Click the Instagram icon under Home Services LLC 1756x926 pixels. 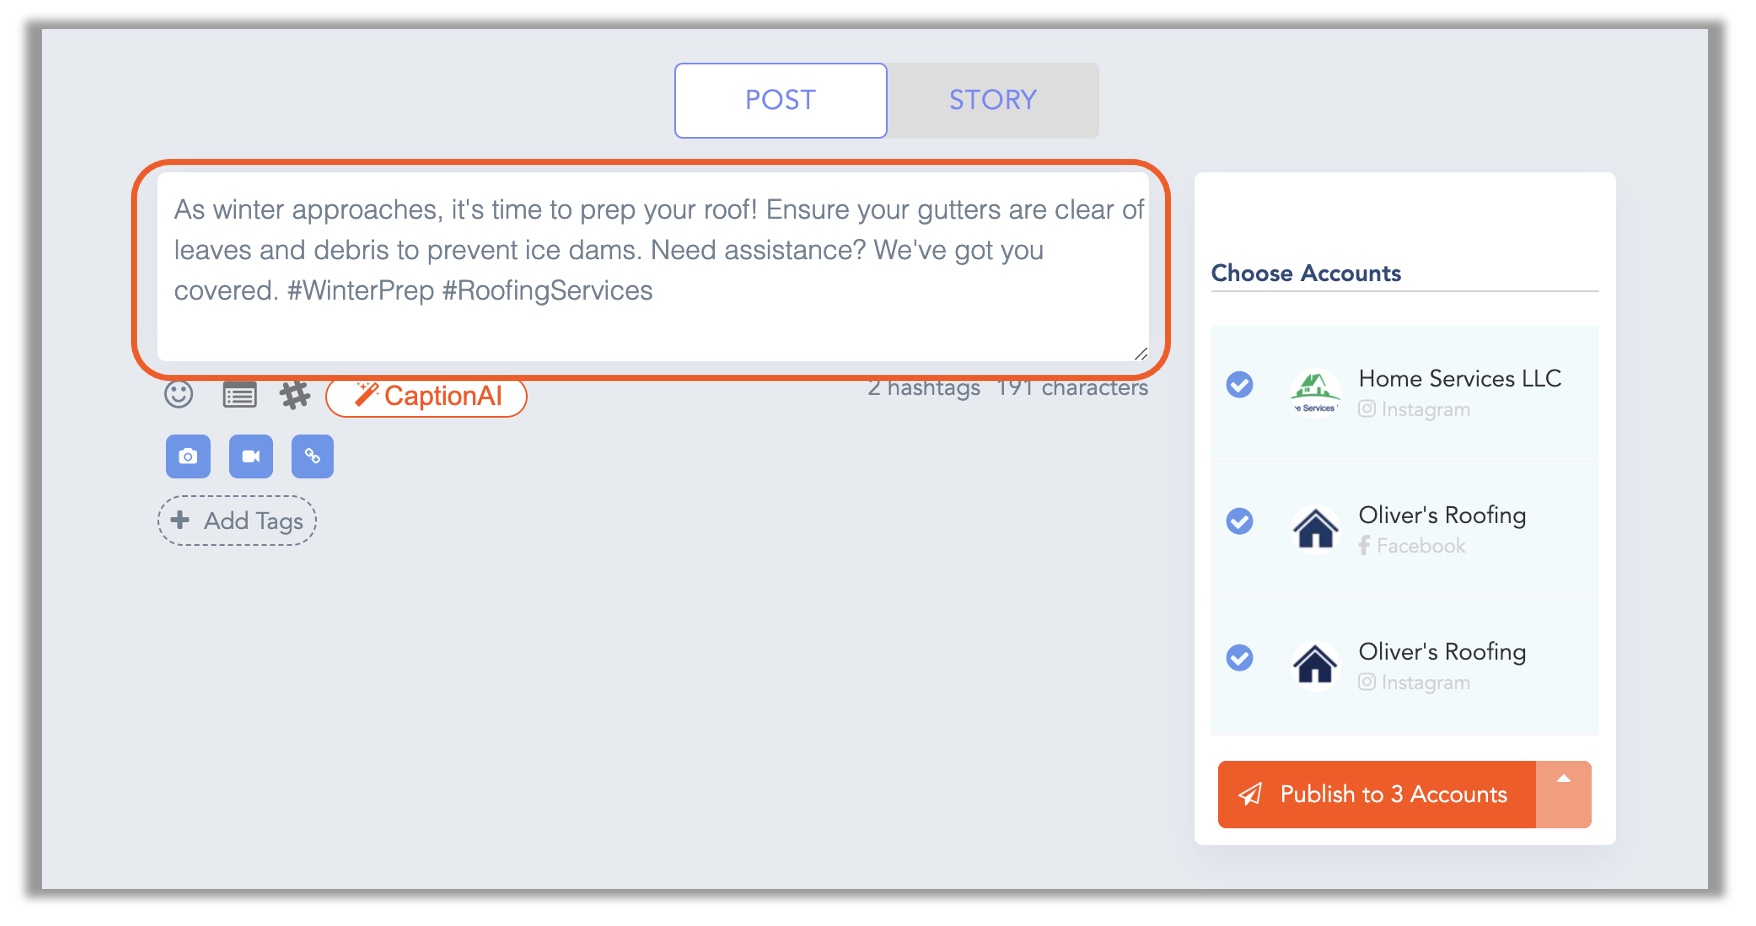pos(1366,409)
